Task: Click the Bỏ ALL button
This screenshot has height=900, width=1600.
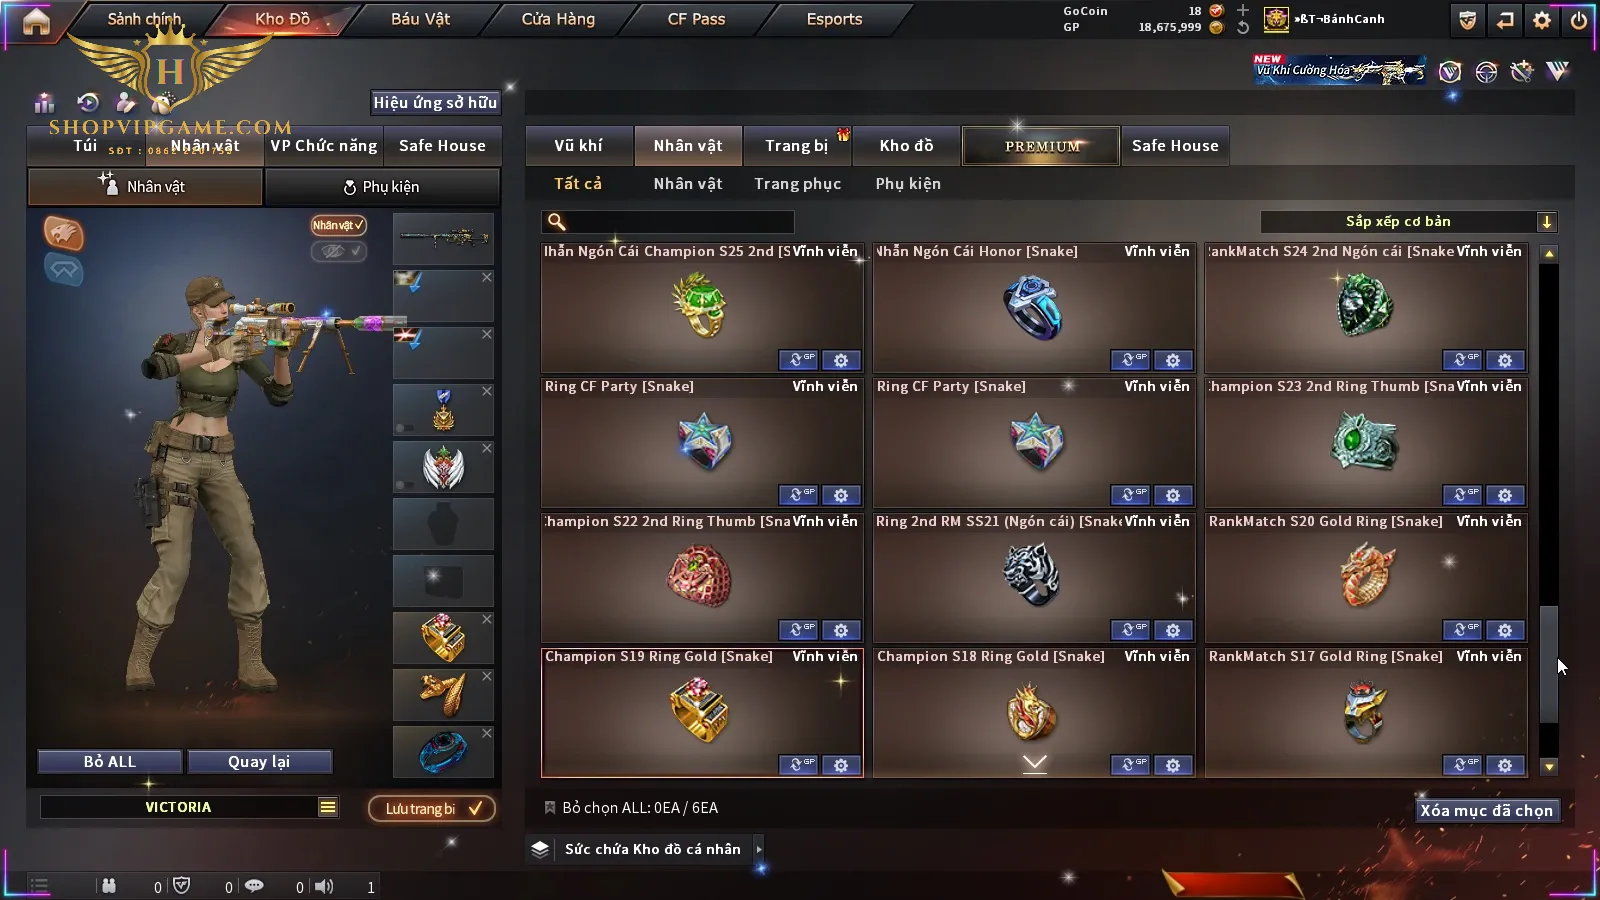Action: point(110,762)
